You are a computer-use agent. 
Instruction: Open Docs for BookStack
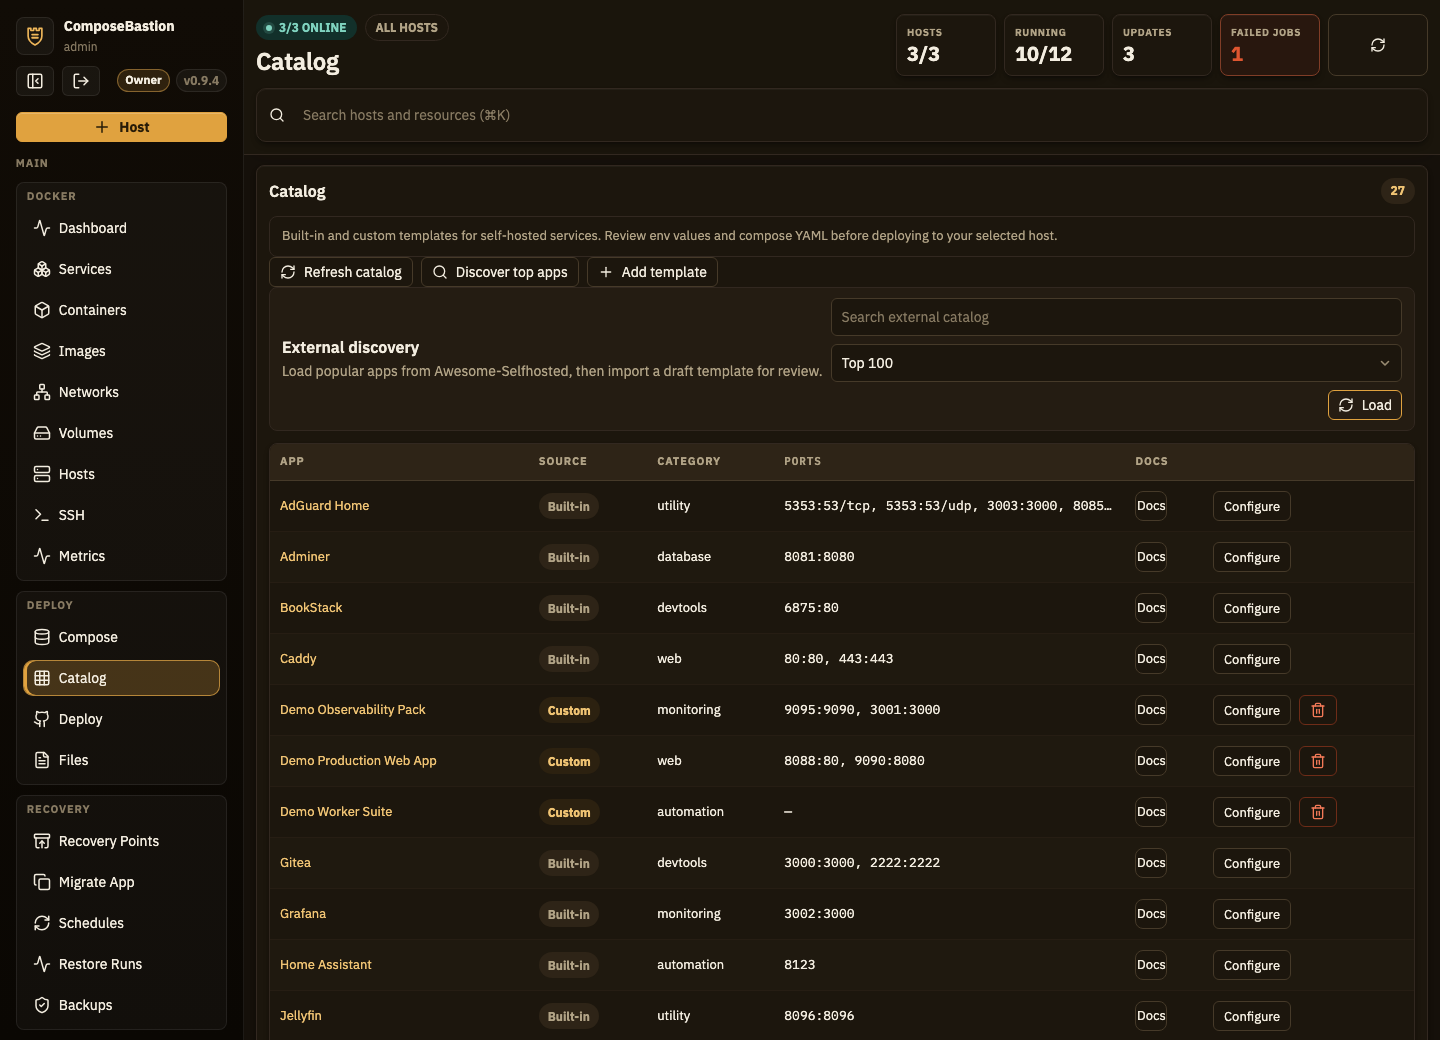coord(1151,608)
